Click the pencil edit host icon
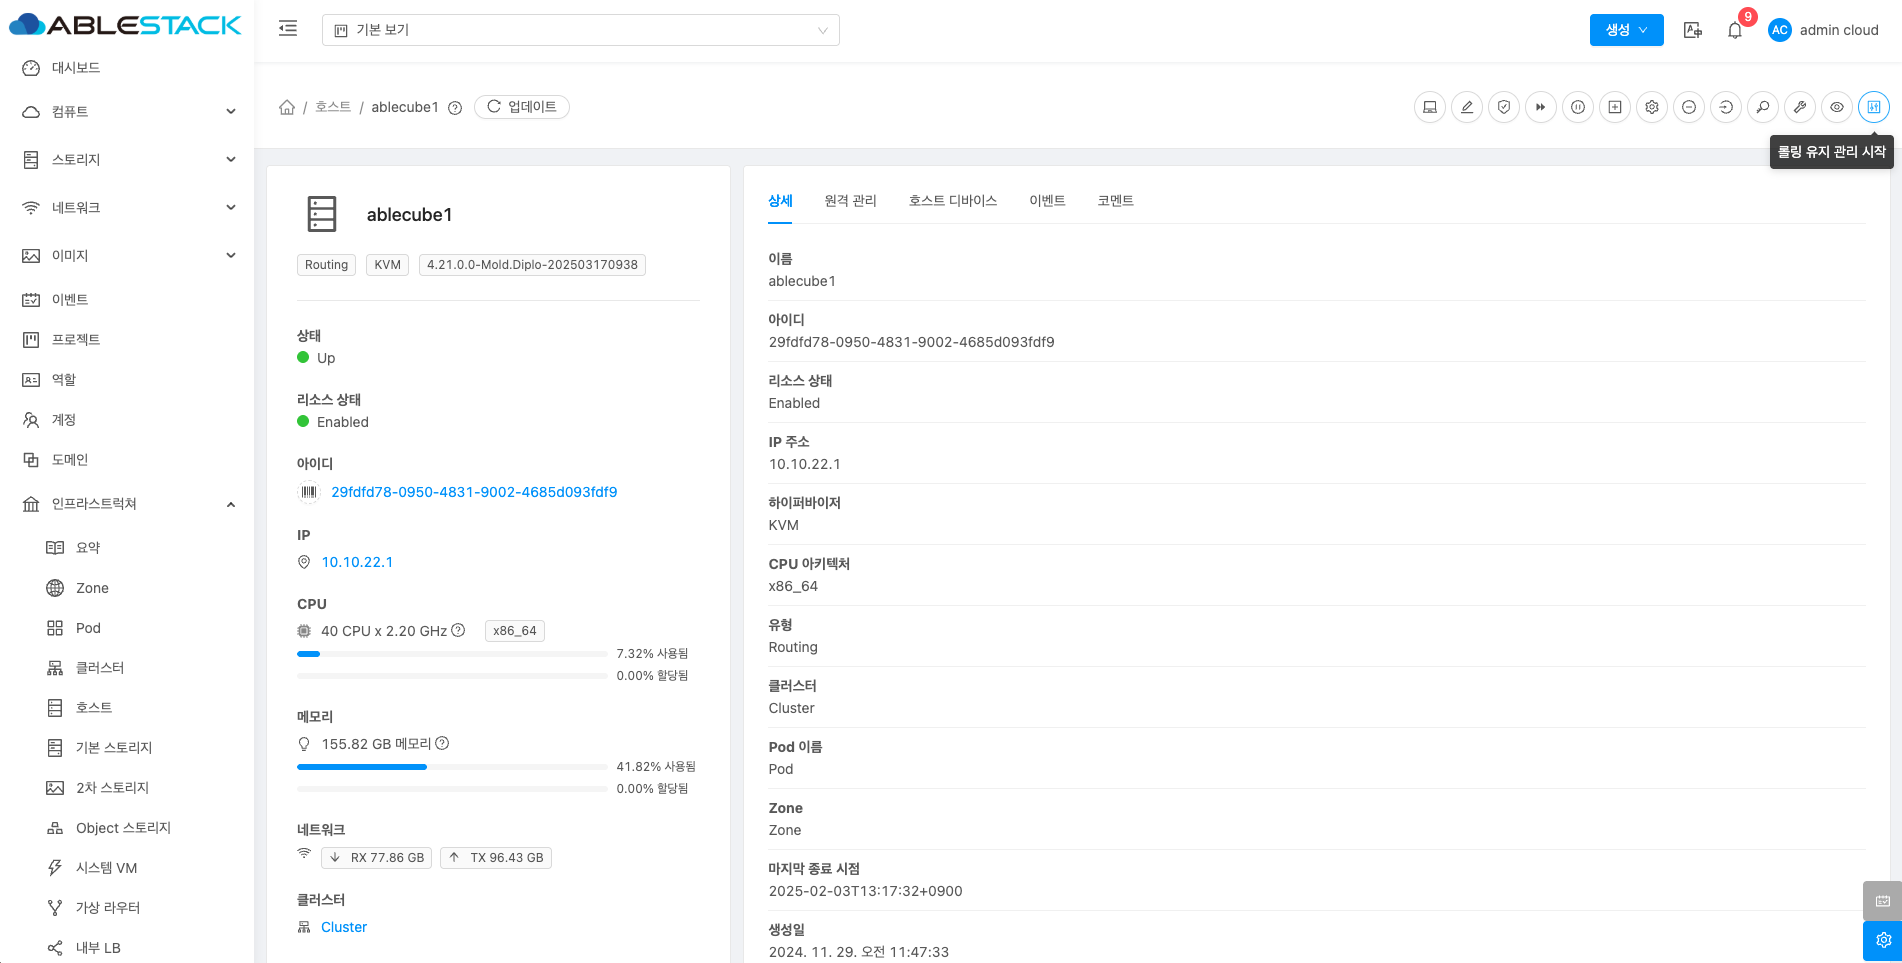 point(1467,107)
